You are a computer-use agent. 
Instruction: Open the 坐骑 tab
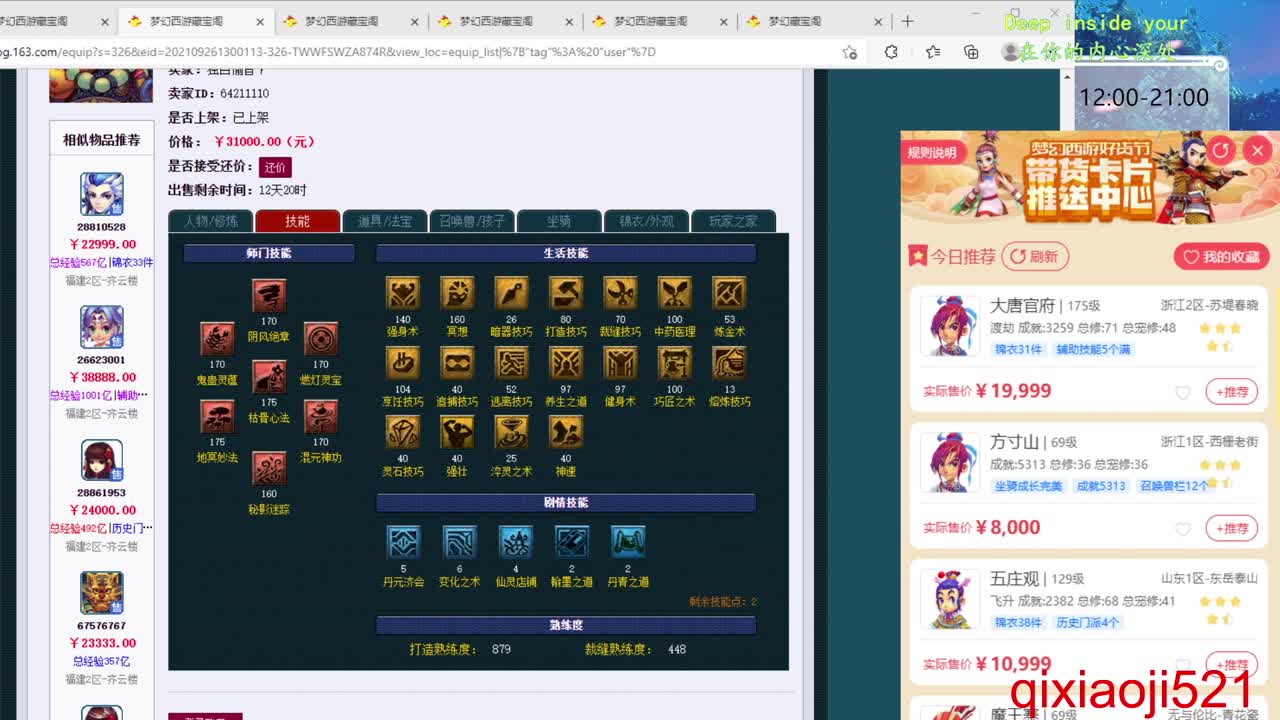coord(559,221)
